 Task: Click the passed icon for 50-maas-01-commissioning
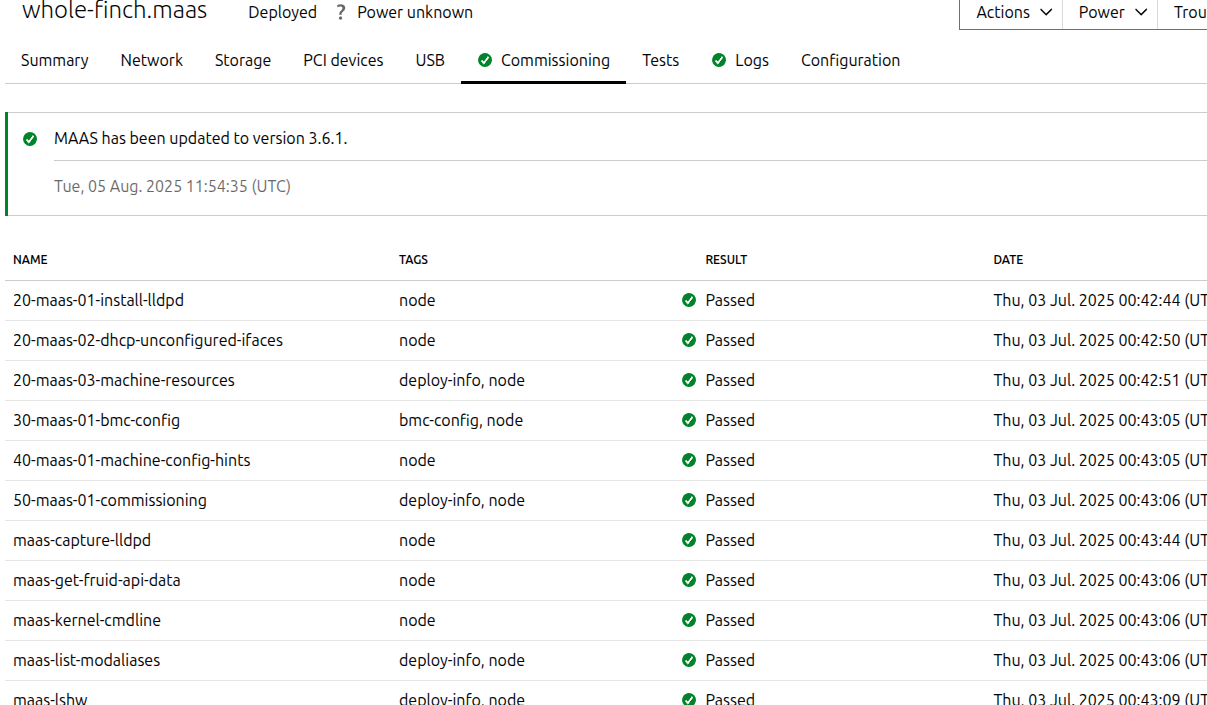click(689, 500)
